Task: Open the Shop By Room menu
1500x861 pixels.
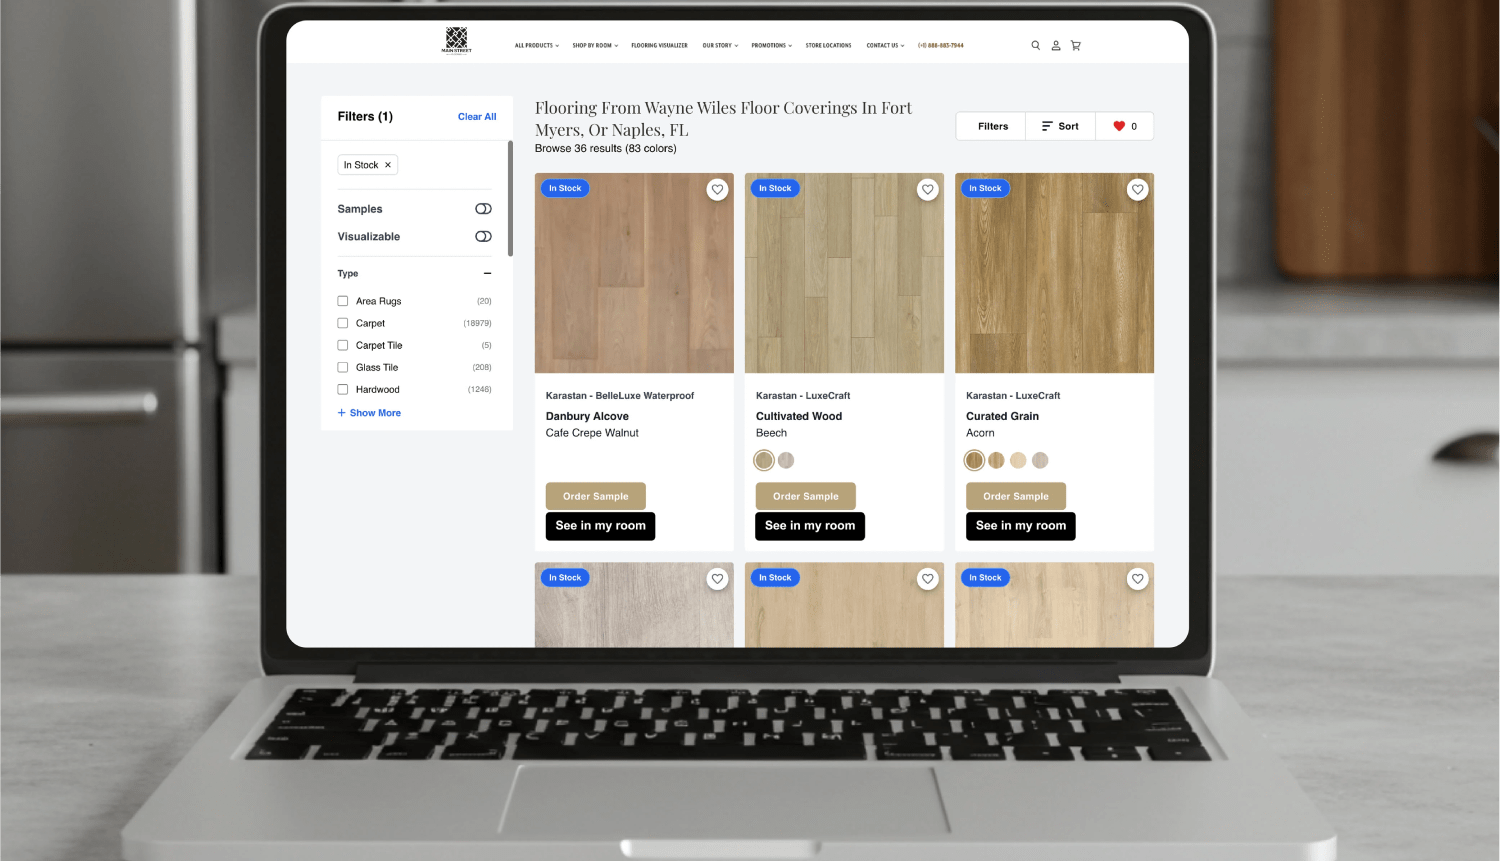Action: coord(594,45)
